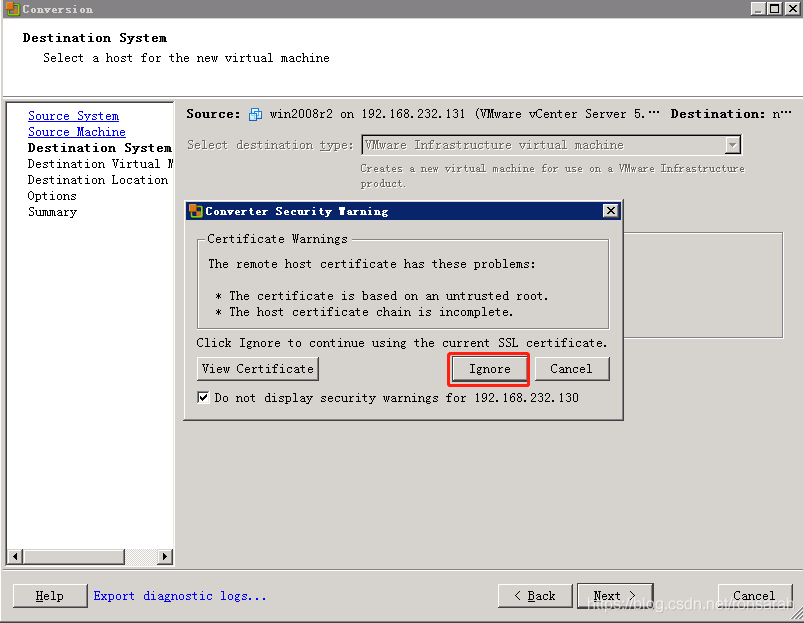Image resolution: width=804 pixels, height=623 pixels.
Task: Click the 'Destination System' page heading
Action: pyautogui.click(x=94, y=38)
